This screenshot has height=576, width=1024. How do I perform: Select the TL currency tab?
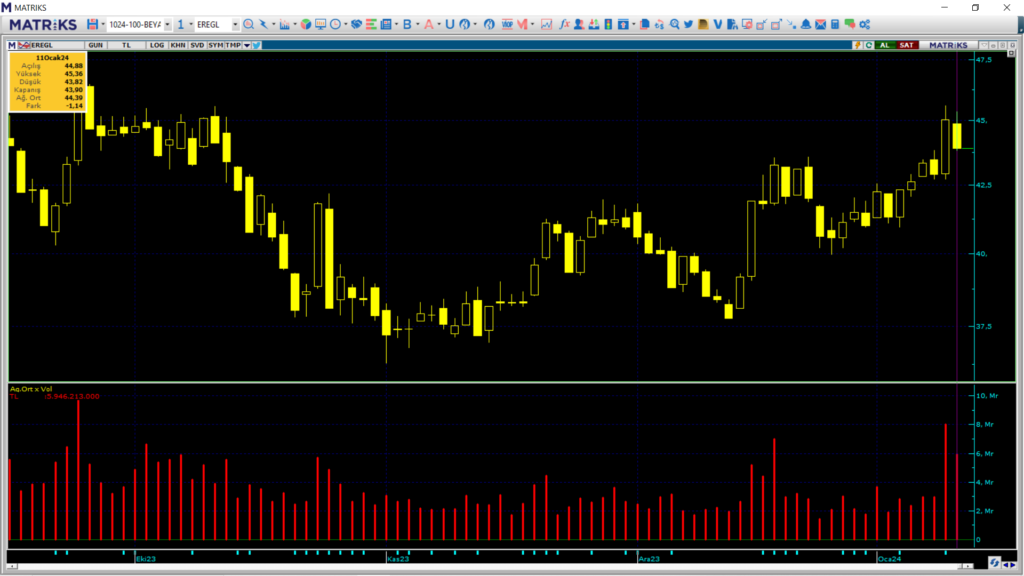pyautogui.click(x=126, y=45)
